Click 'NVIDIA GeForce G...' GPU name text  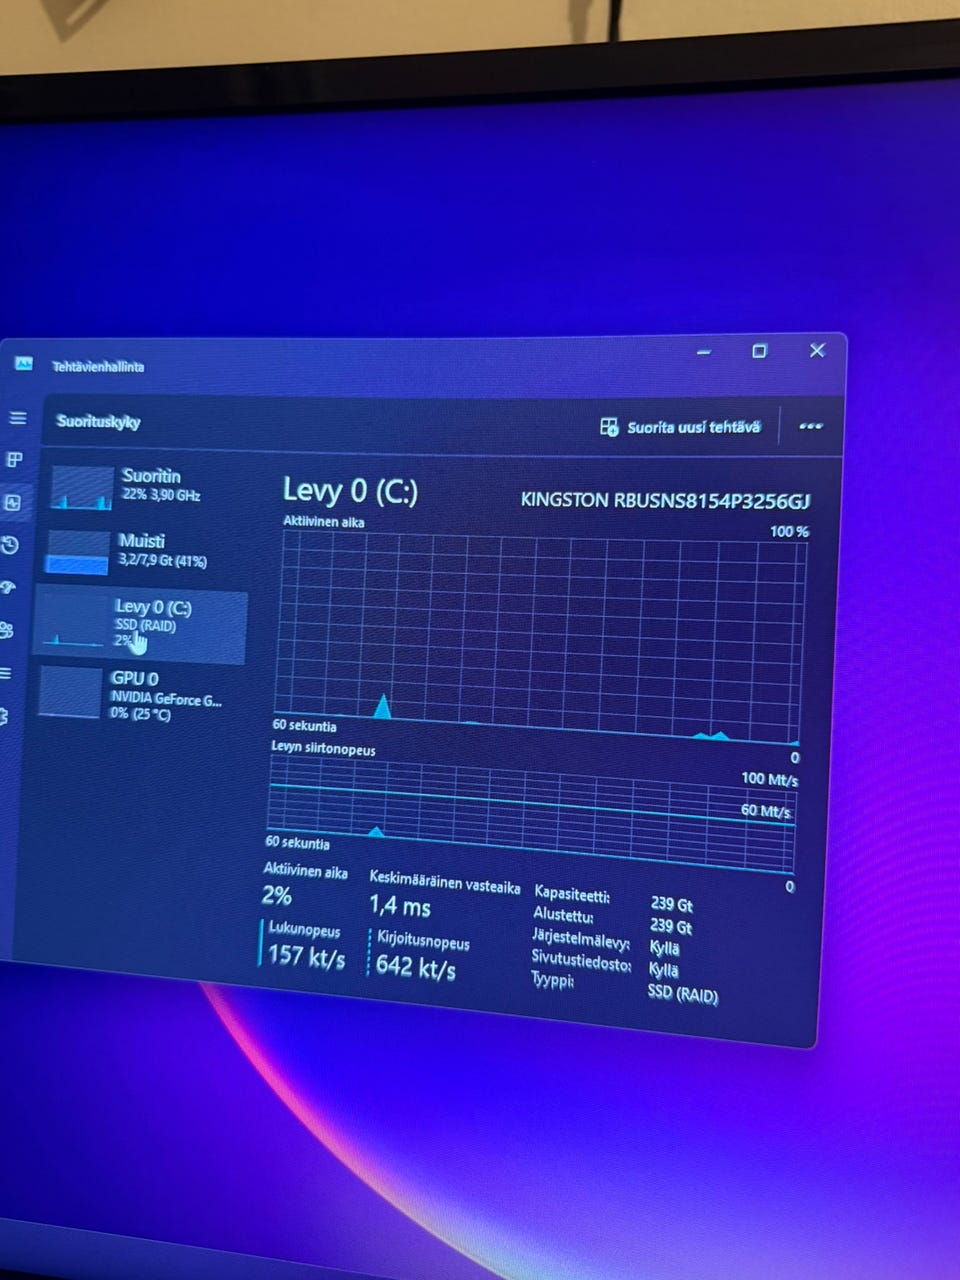[166, 699]
